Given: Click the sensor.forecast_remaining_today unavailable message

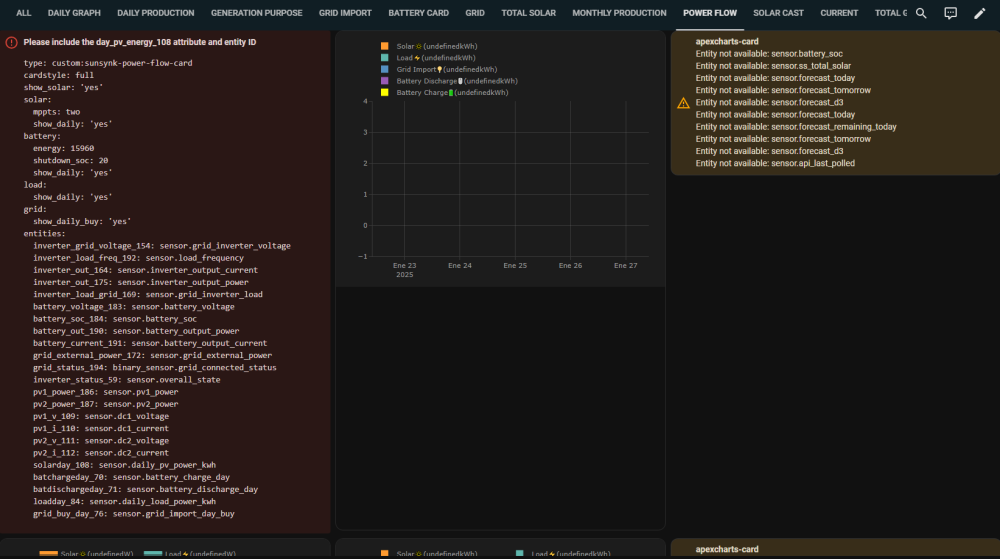Looking at the screenshot, I should (x=796, y=127).
